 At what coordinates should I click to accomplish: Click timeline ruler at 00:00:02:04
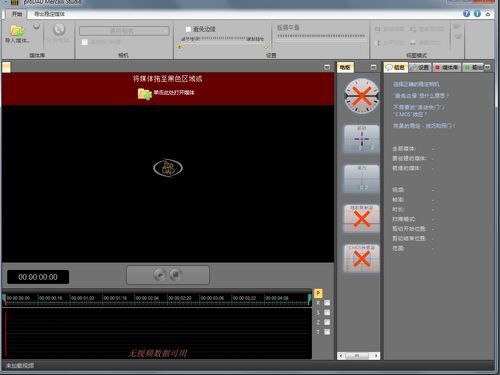tap(147, 298)
